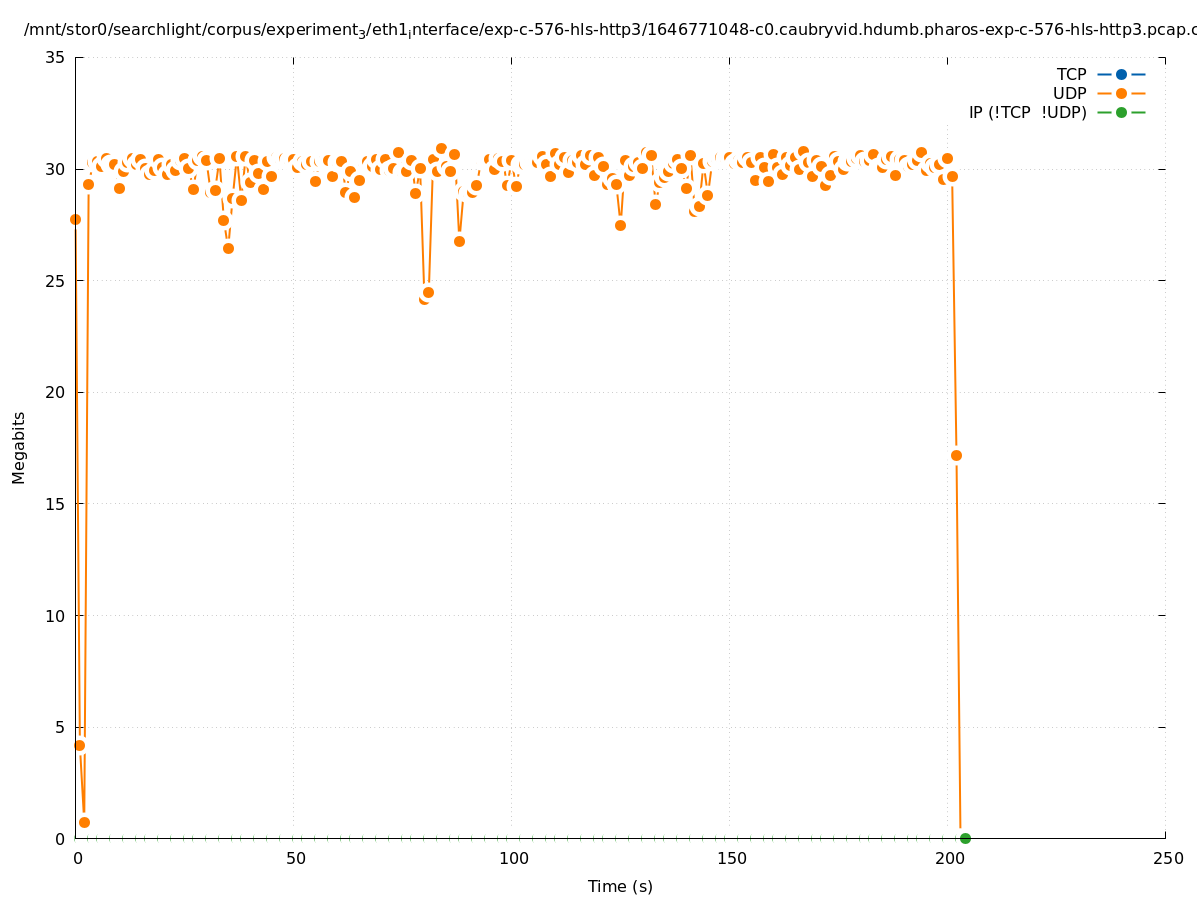Select the IP (!TCP !UDP) legend label
Image resolution: width=1197 pixels, height=900 pixels.
click(1027, 112)
